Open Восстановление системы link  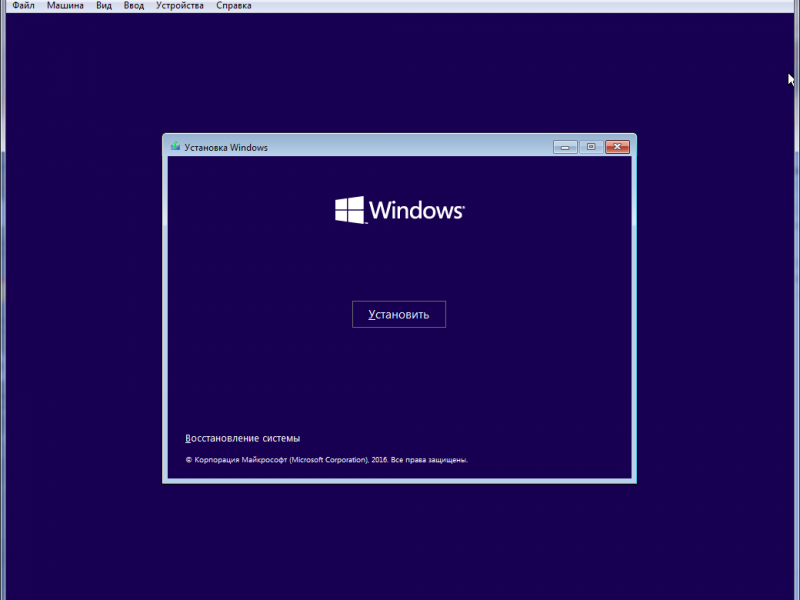click(x=242, y=438)
